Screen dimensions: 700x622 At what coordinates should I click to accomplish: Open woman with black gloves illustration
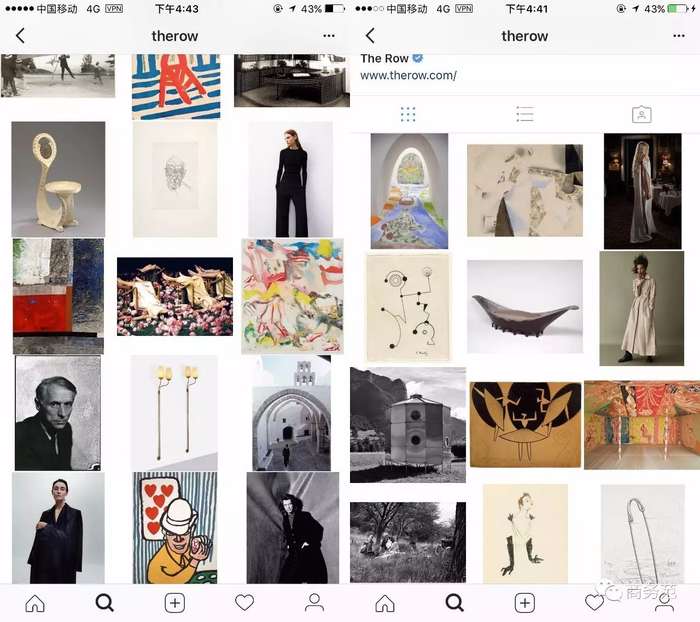[525, 534]
